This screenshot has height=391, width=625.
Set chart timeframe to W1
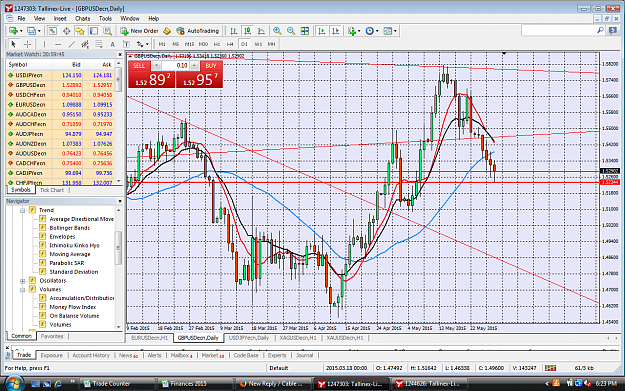[258, 44]
